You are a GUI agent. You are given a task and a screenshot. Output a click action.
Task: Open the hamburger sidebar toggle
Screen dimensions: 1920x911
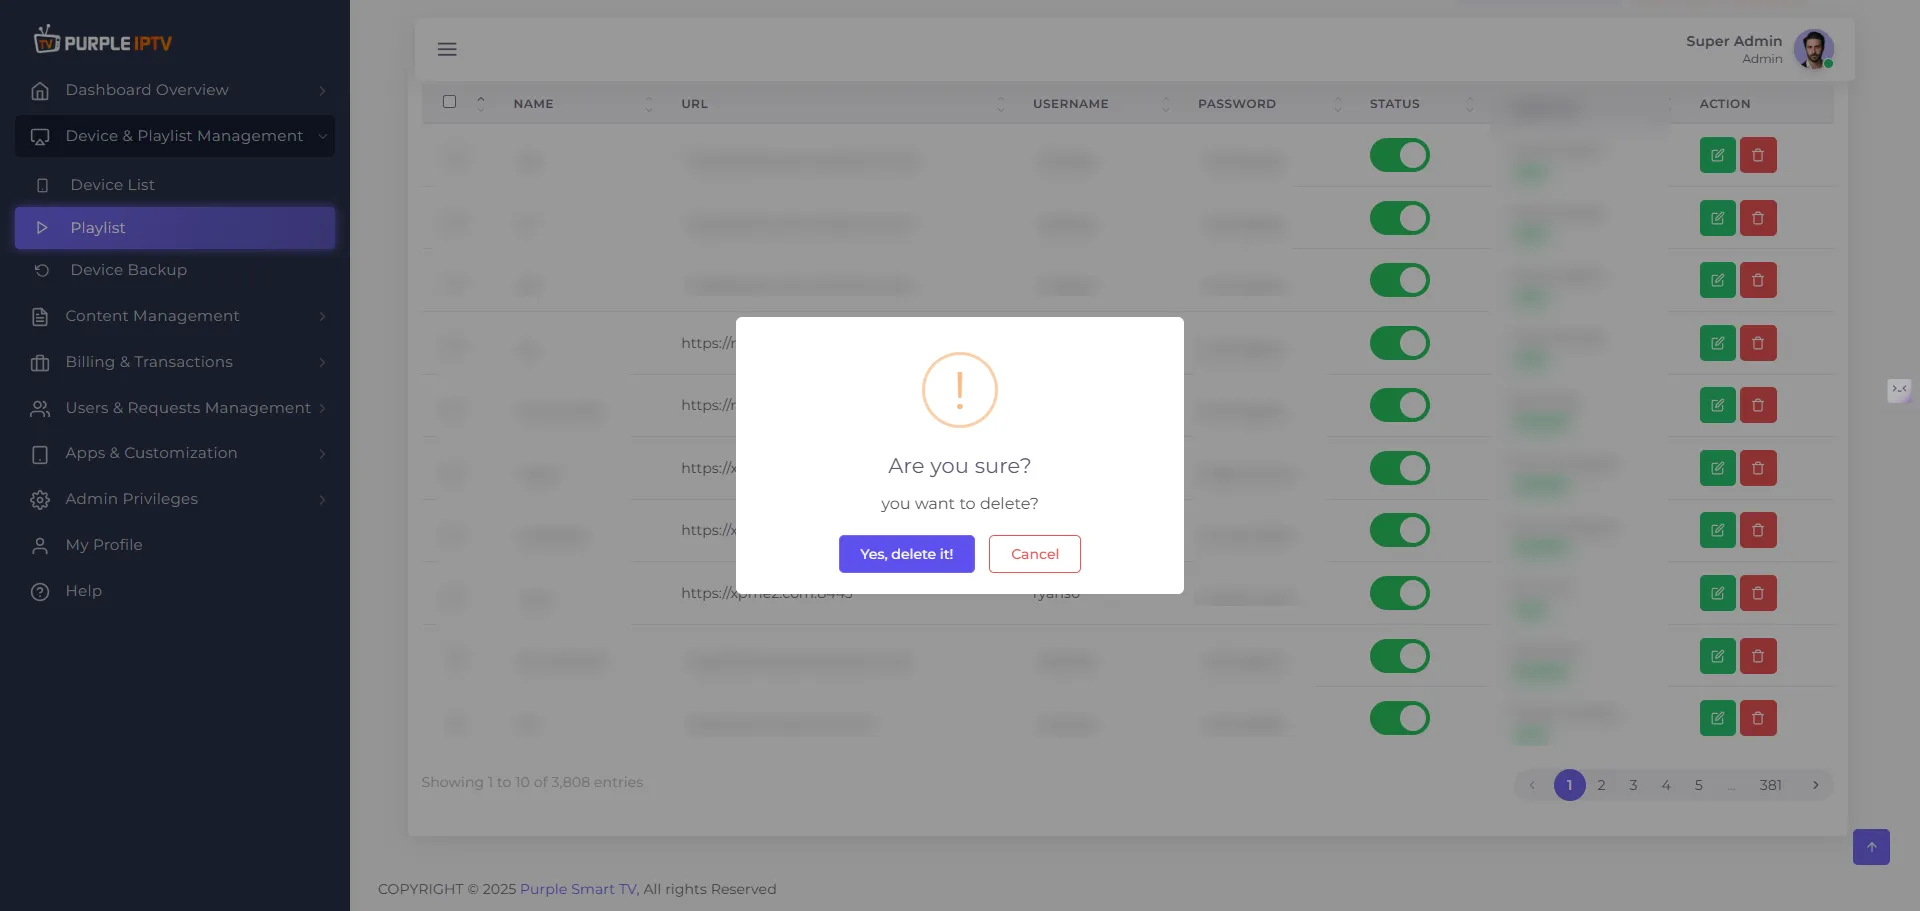click(x=447, y=49)
